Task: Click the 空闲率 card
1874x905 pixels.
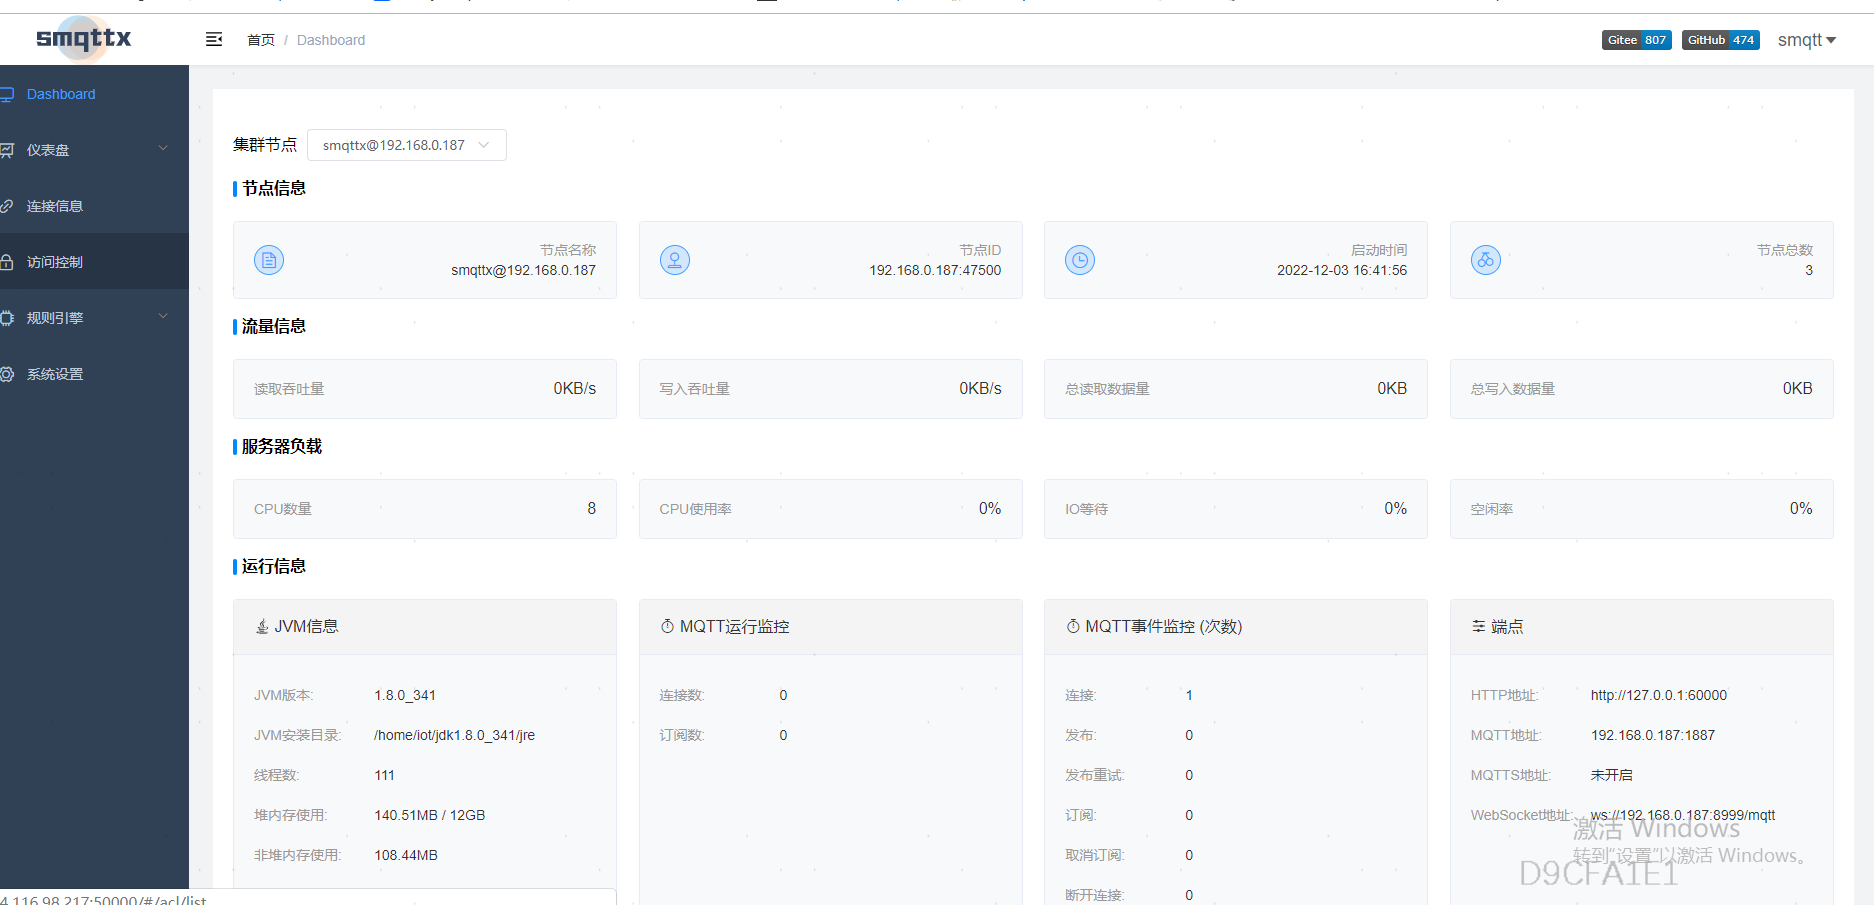Action: pyautogui.click(x=1642, y=509)
